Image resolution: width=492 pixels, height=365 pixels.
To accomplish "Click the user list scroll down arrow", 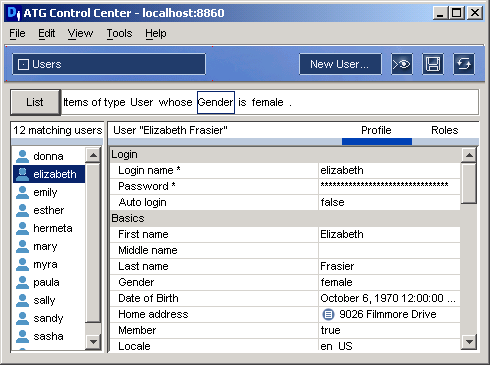I will pyautogui.click(x=93, y=342).
